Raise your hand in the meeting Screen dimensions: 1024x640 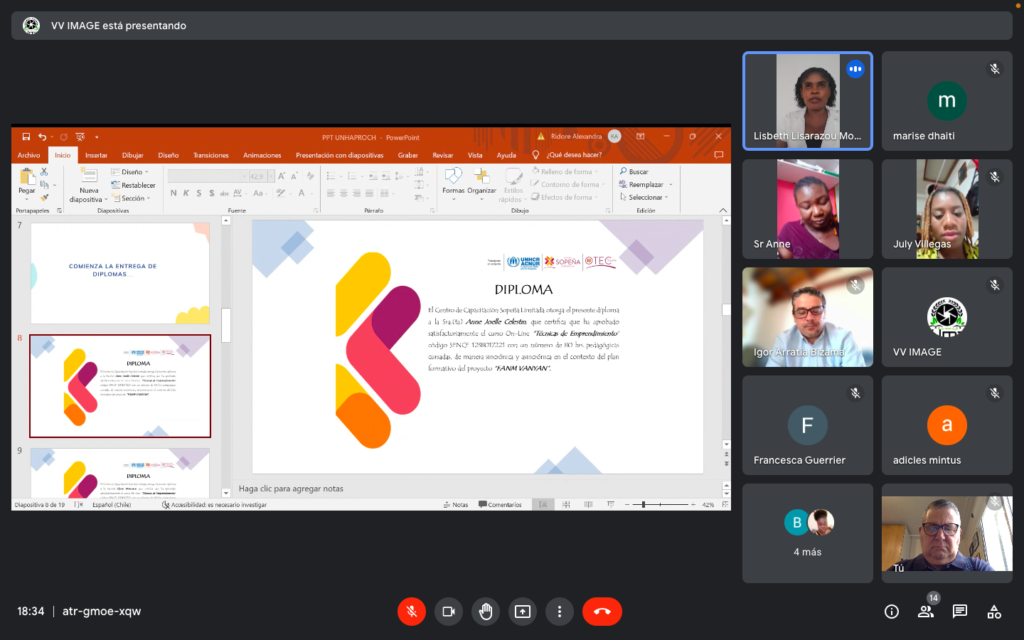pos(485,611)
